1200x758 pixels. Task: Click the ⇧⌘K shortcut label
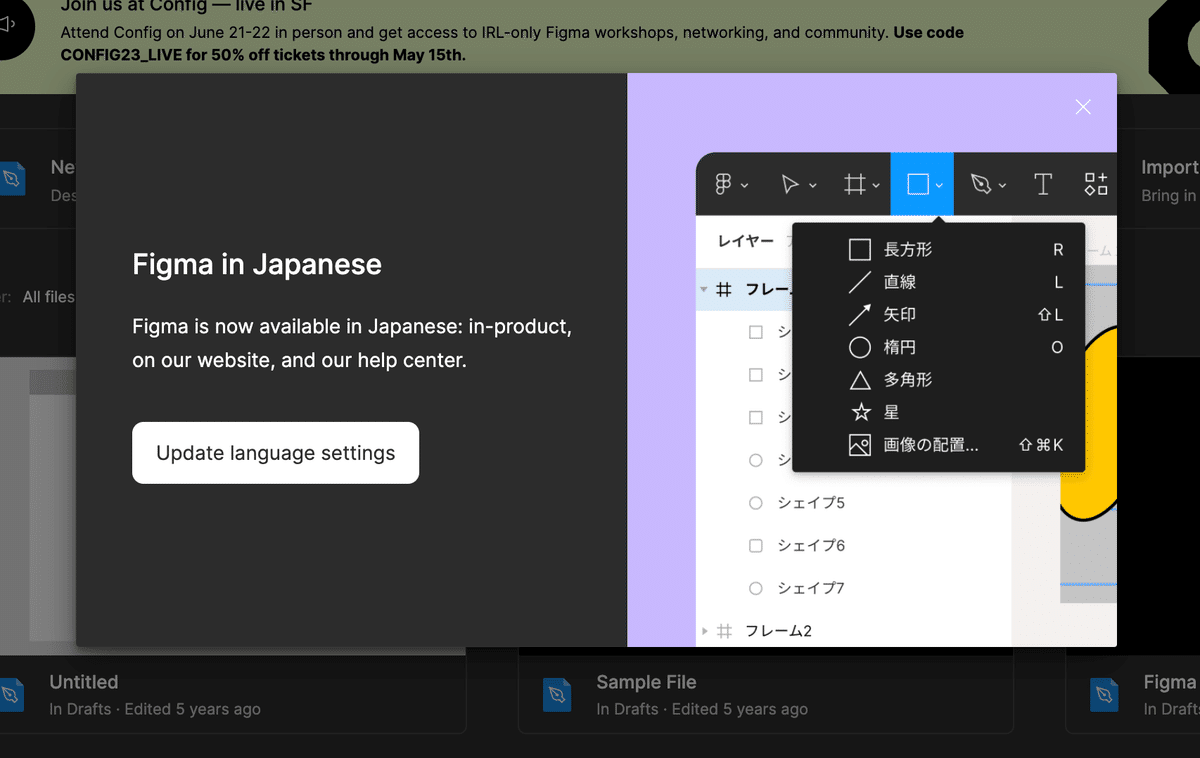click(1041, 445)
